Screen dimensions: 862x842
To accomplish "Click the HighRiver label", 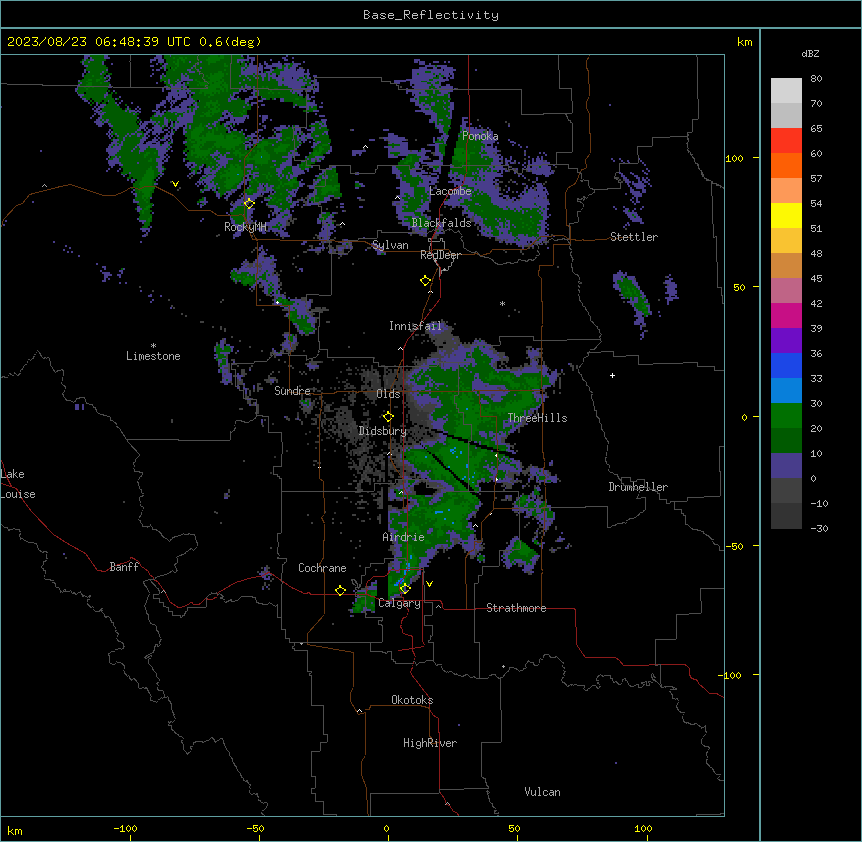I will coord(430,743).
